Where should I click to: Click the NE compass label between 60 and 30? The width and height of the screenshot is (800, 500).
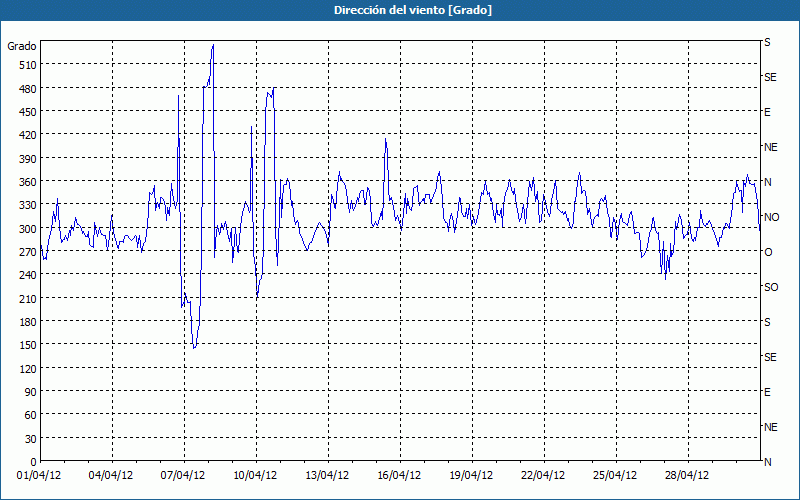coord(770,427)
